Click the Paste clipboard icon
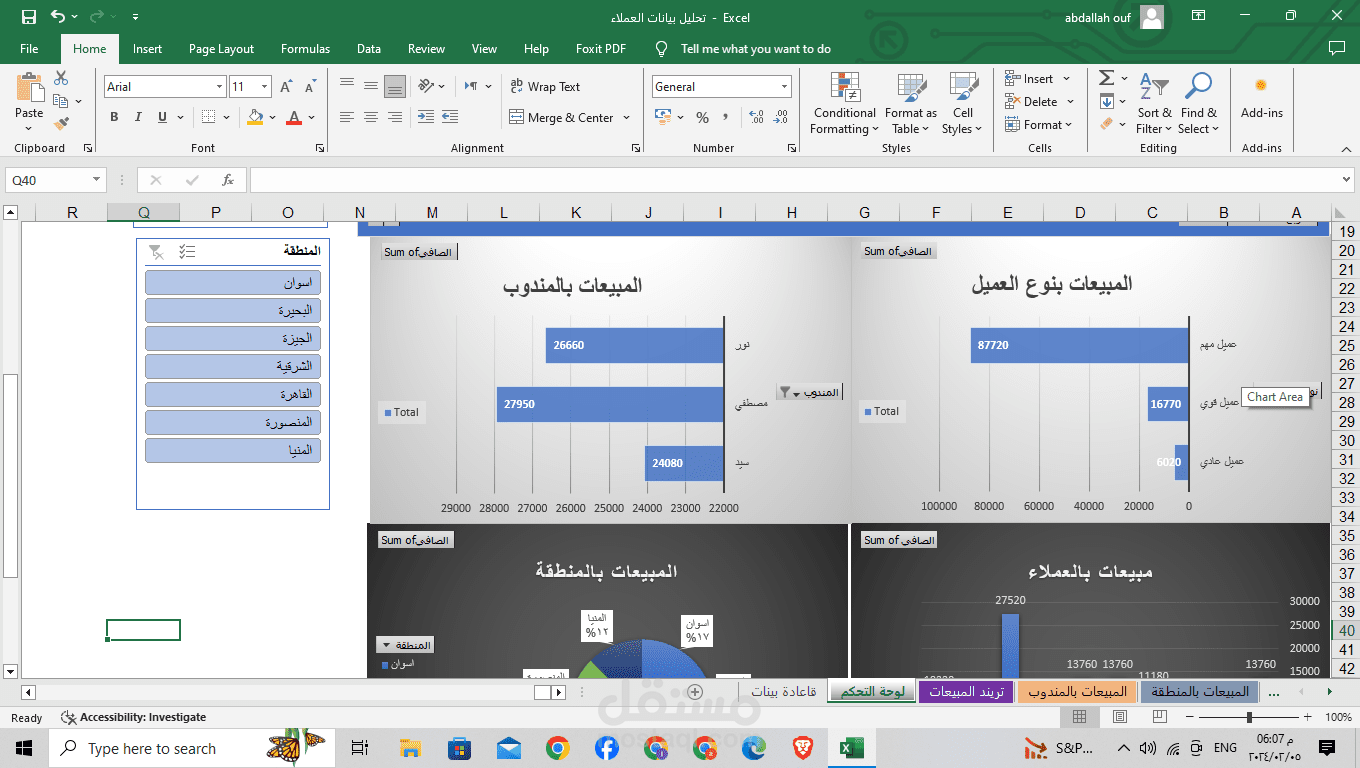Viewport: 1360px width, 768px height. click(29, 88)
